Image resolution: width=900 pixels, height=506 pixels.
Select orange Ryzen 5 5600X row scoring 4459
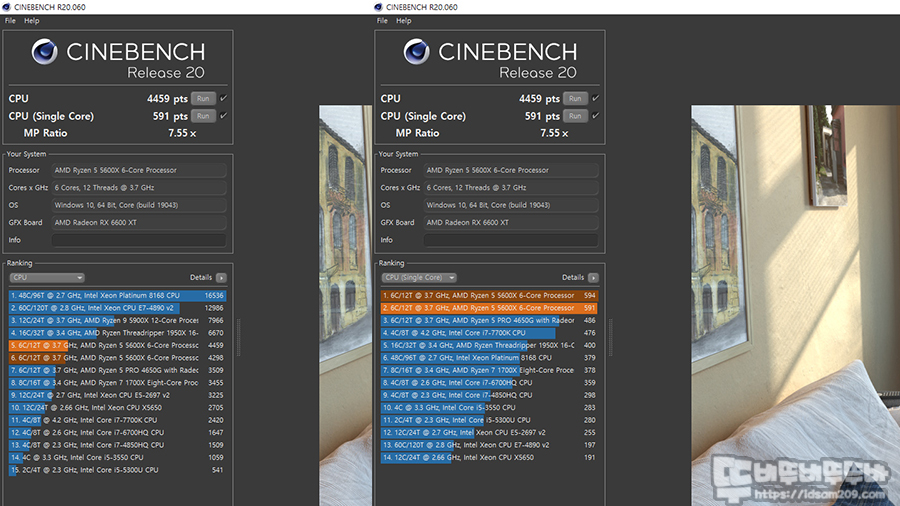click(x=117, y=345)
